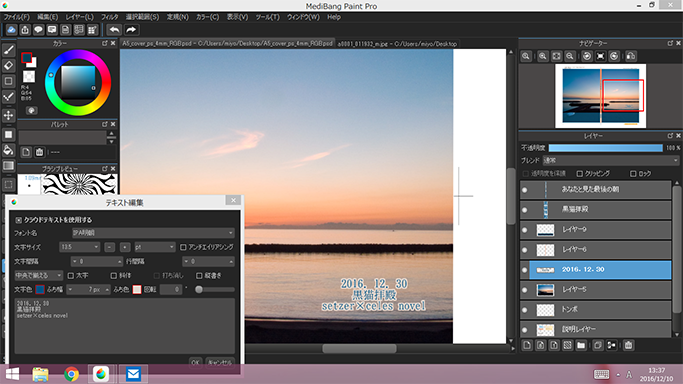Select the Eraser tool in left toolbar

coord(8,66)
